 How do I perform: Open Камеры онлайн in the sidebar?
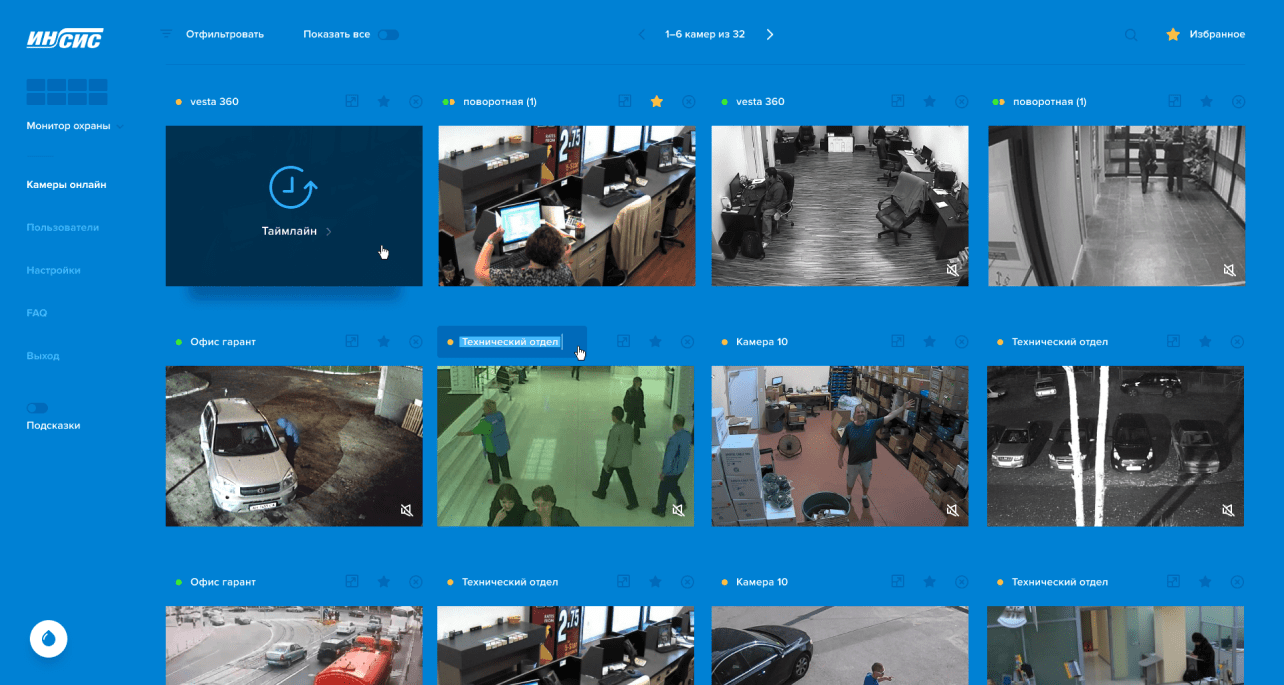(66, 185)
